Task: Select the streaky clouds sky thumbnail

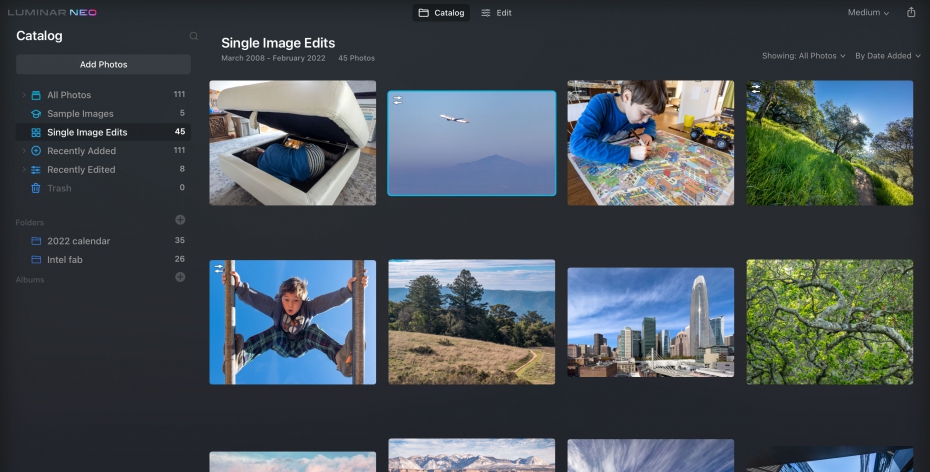Action: point(651,455)
